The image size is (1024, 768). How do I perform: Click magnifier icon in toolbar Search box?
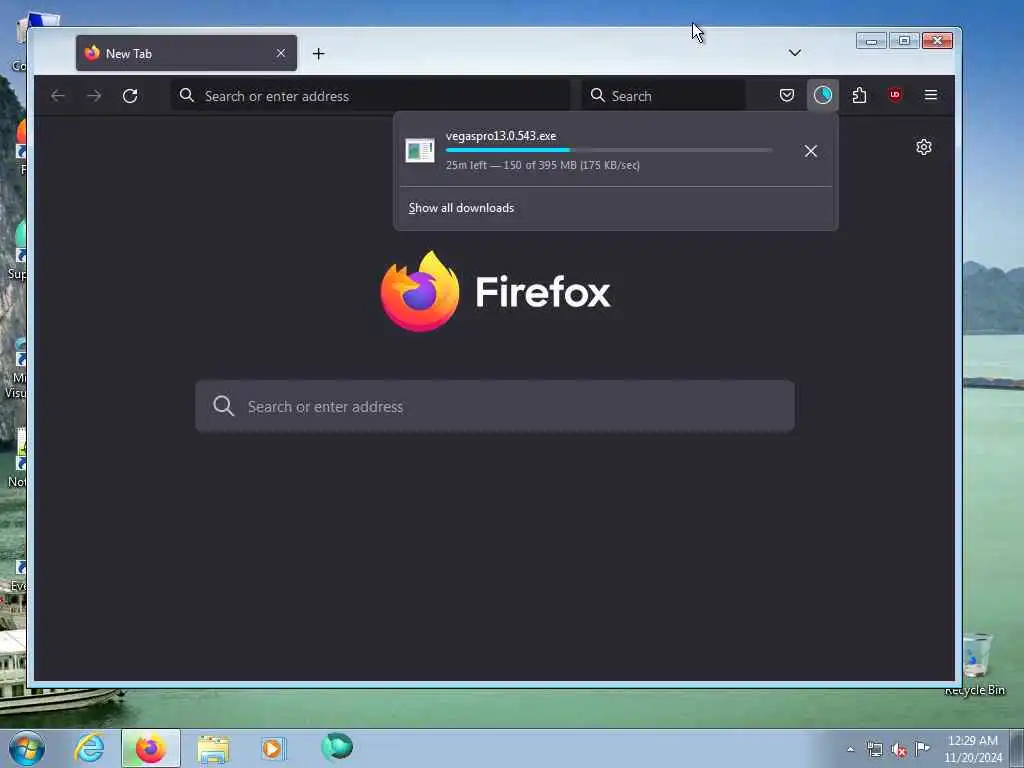[598, 95]
